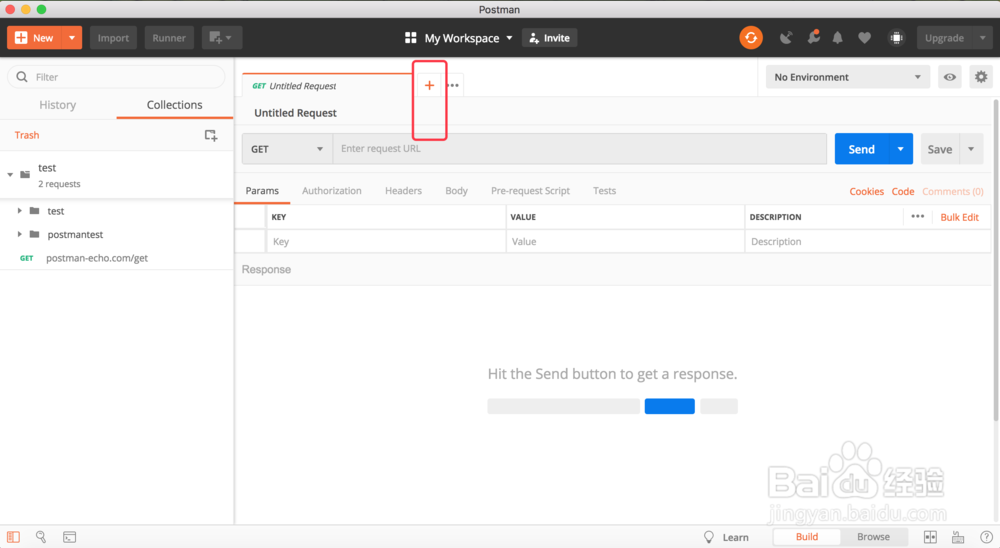Open the capture API requests satellite icon
This screenshot has height=548, width=1000.
click(786, 38)
